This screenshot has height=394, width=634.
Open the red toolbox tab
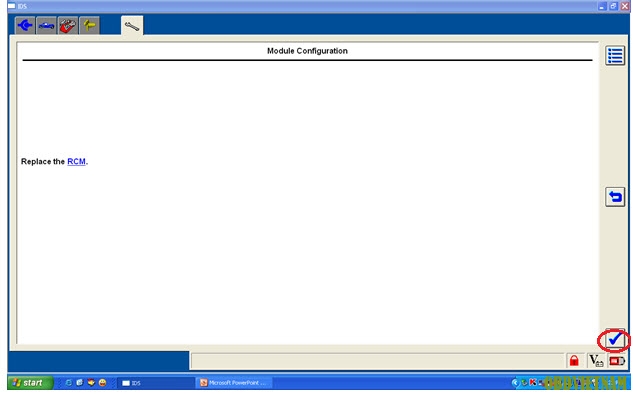click(68, 25)
